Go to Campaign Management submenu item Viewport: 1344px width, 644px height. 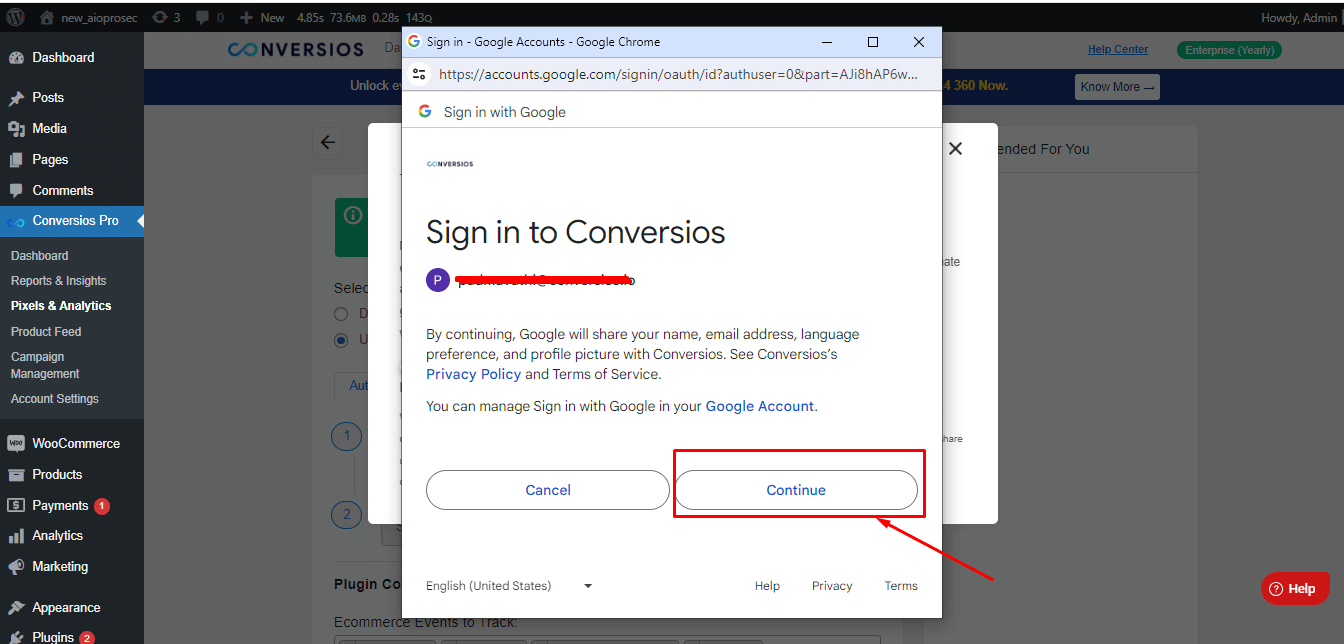click(45, 365)
